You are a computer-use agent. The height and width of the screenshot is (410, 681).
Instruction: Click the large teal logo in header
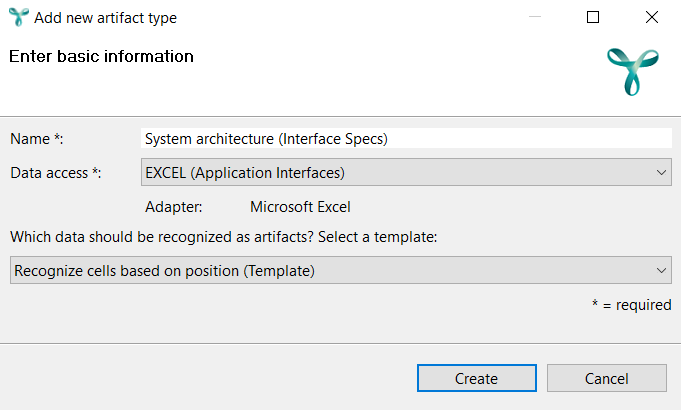click(633, 72)
